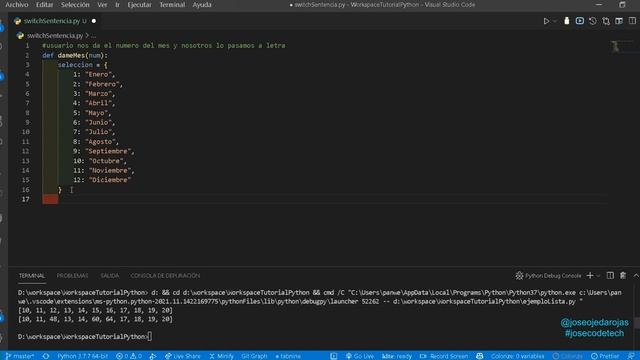Click the debug run icon in the status bar
Image resolution: width=640 pixels, height=360 pixels.
(x=153, y=356)
